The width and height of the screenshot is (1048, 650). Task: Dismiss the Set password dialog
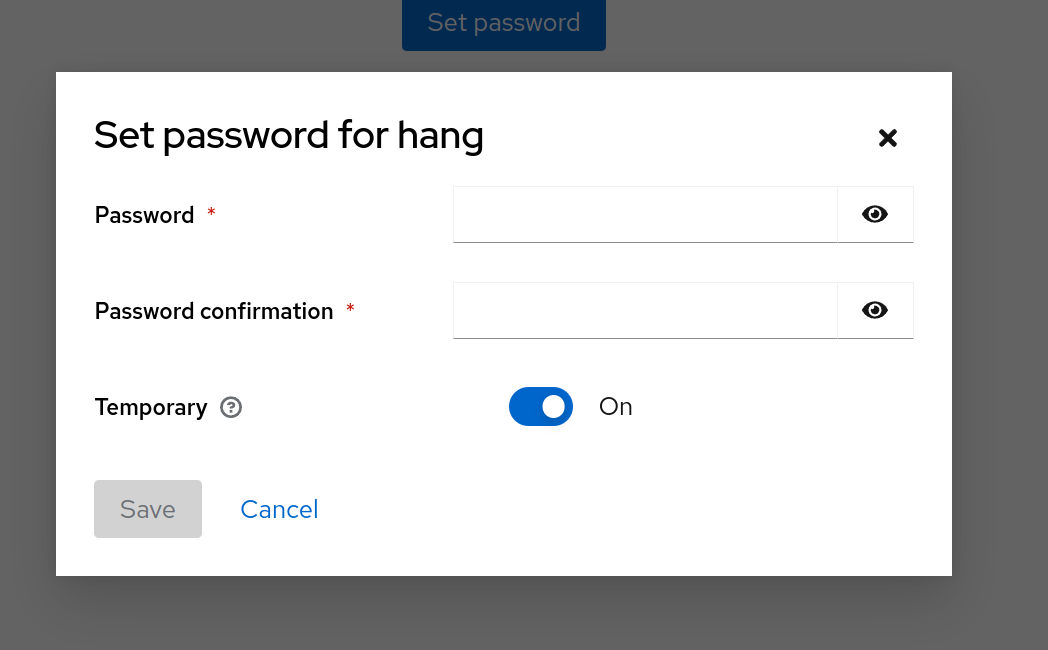coord(888,138)
